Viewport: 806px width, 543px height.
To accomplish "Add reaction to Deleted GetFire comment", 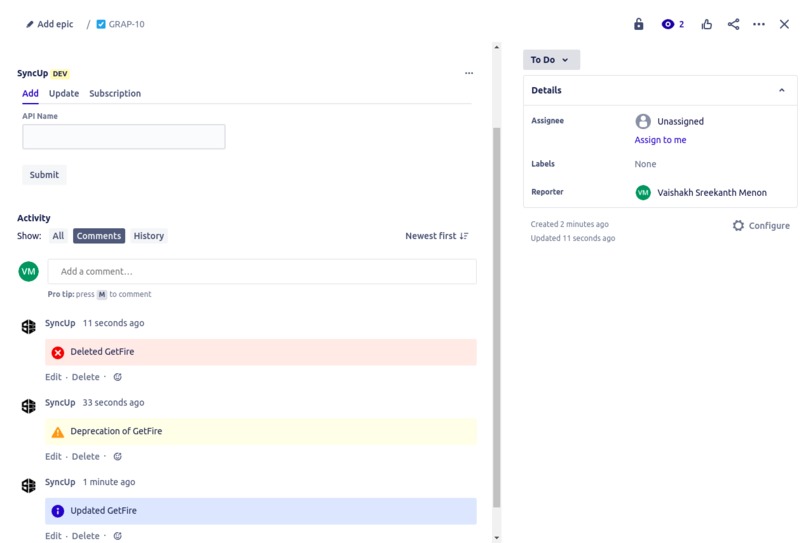I will [117, 377].
